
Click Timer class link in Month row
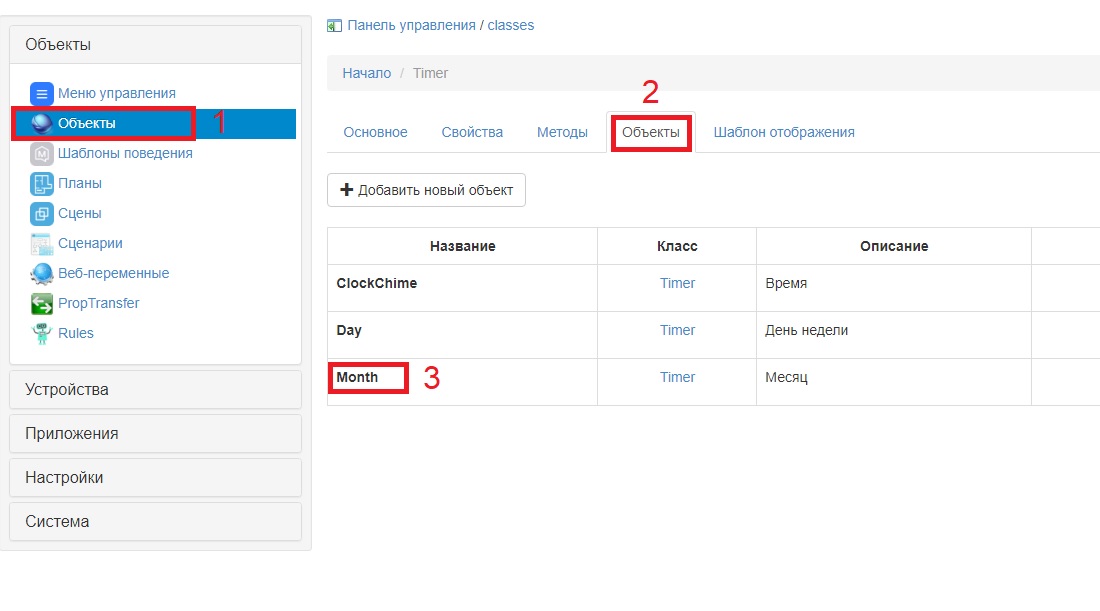677,377
